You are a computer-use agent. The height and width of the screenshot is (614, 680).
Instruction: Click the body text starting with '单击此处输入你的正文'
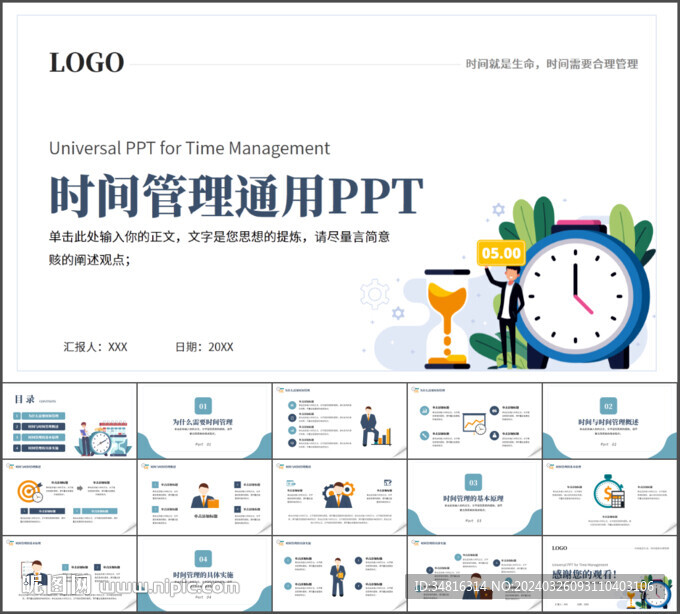[219, 248]
